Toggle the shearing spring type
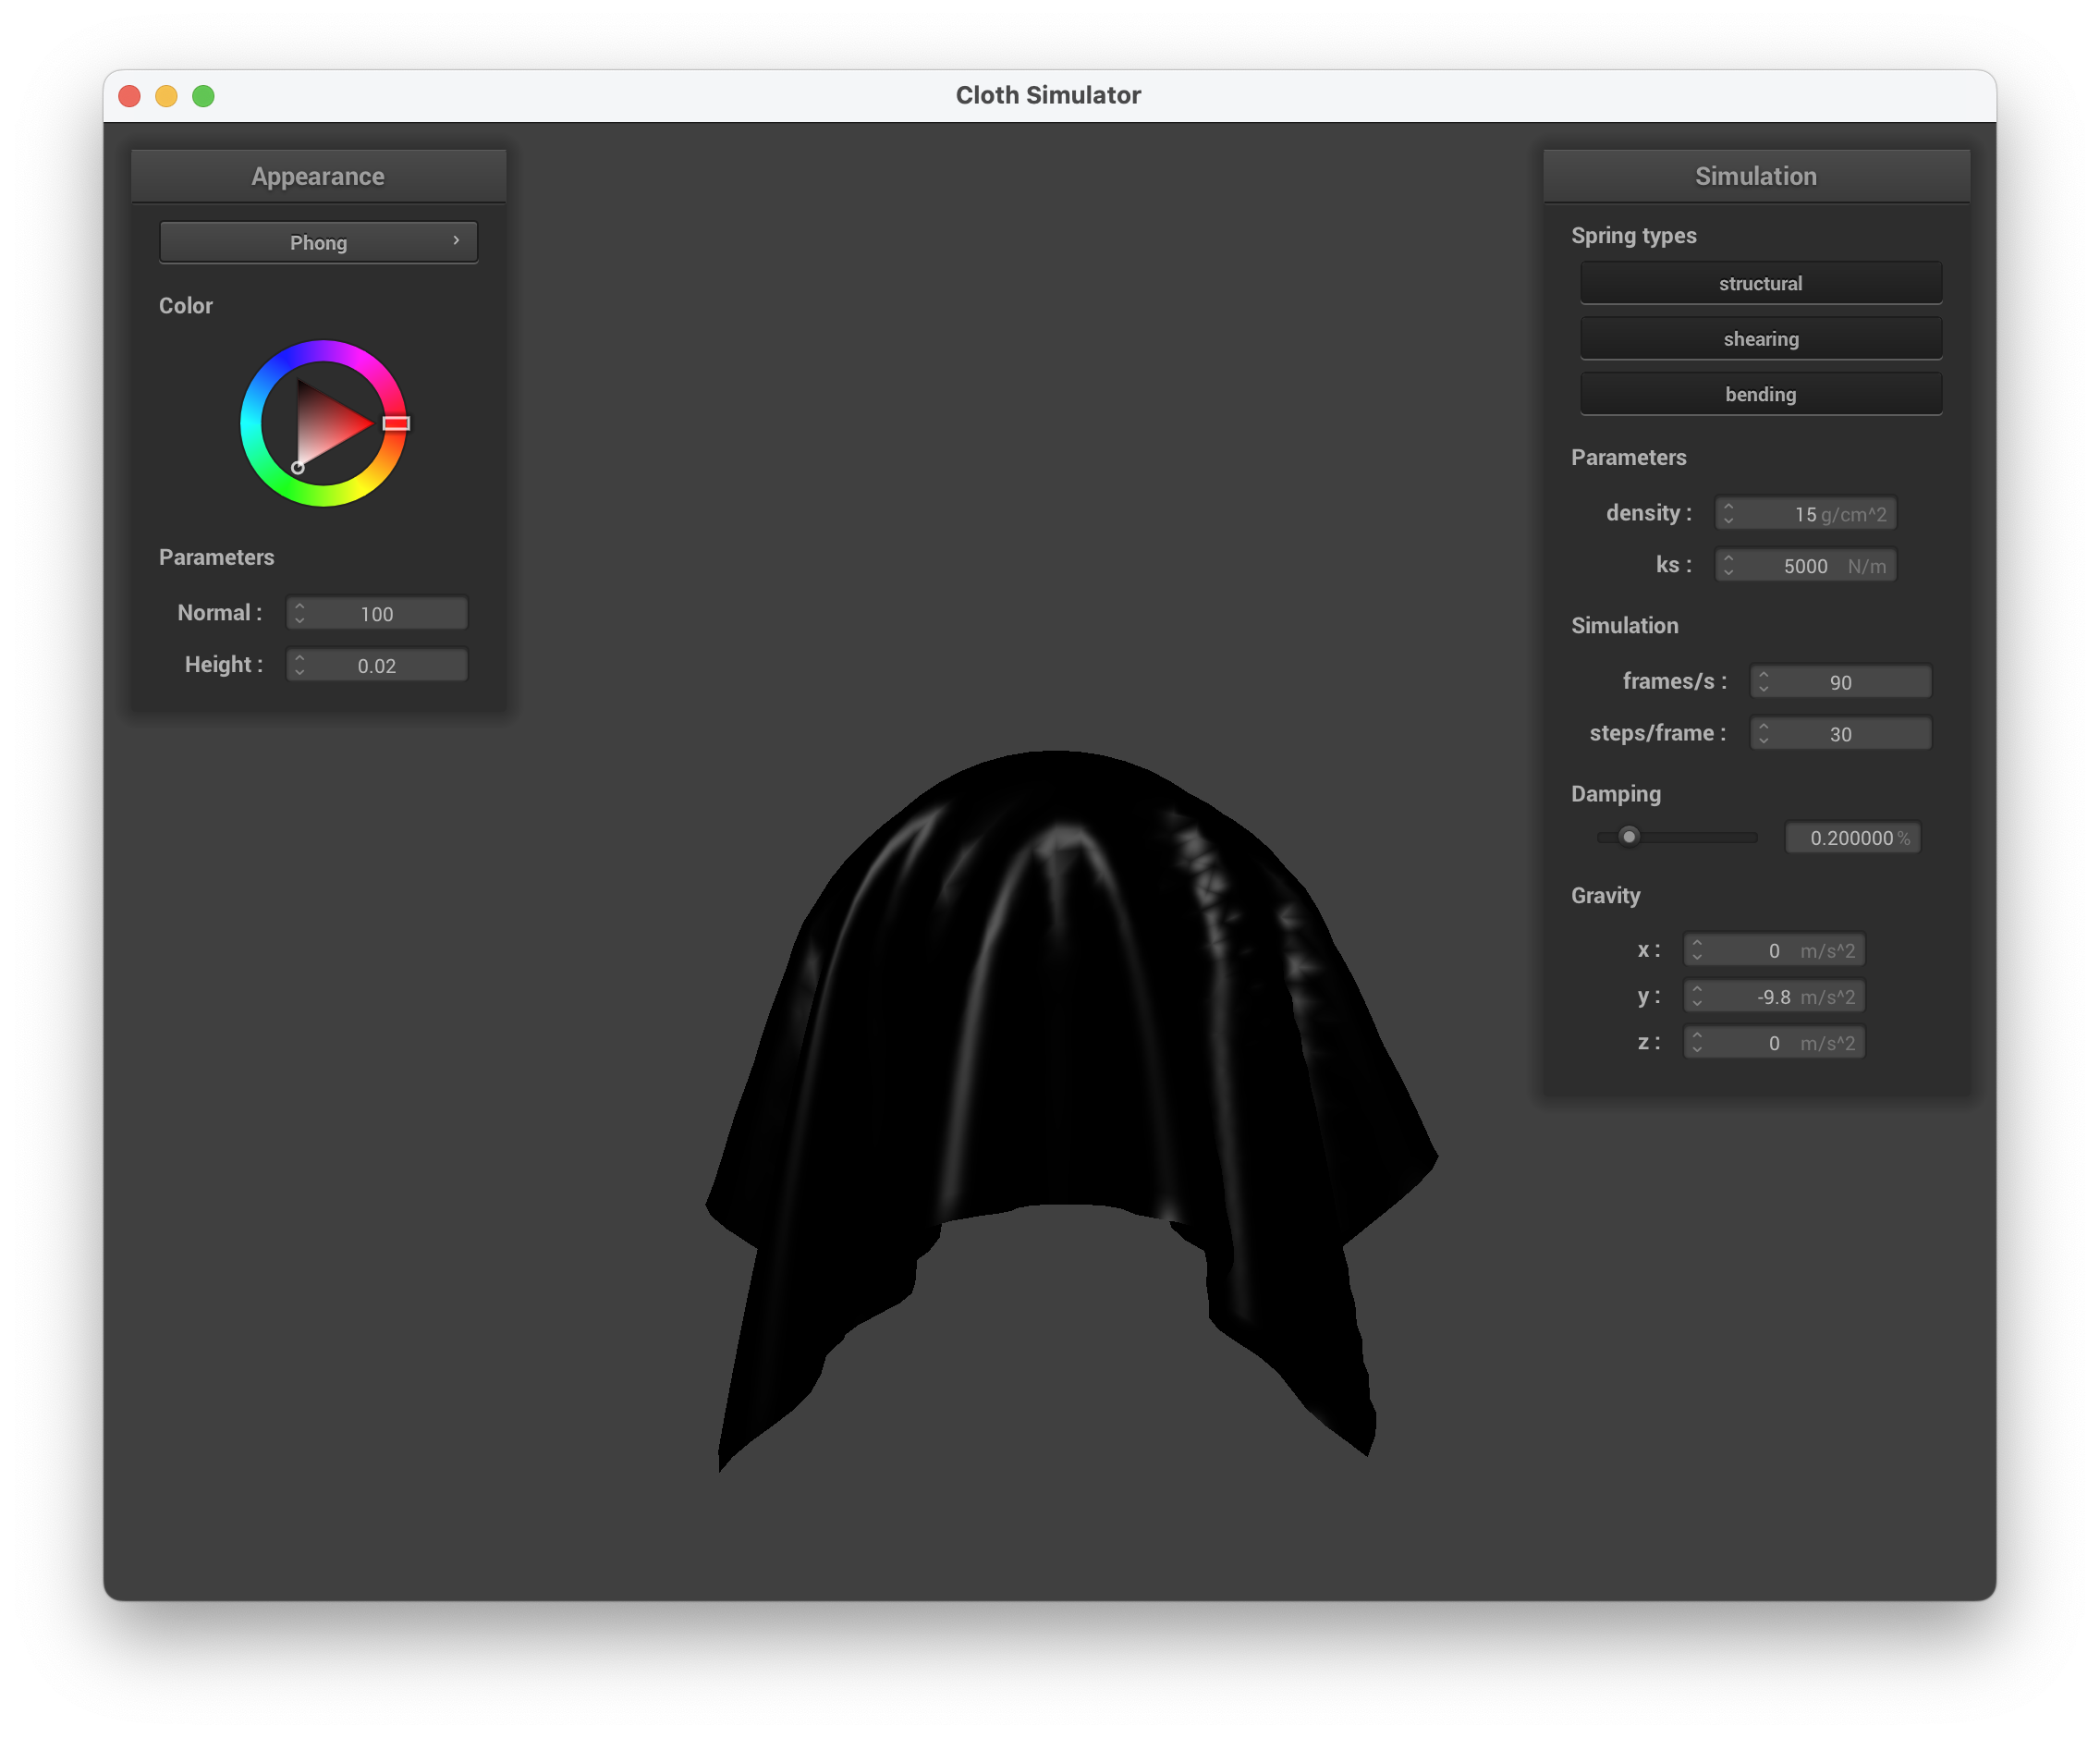Screen dimensions: 2100x1738 pos(1760,339)
